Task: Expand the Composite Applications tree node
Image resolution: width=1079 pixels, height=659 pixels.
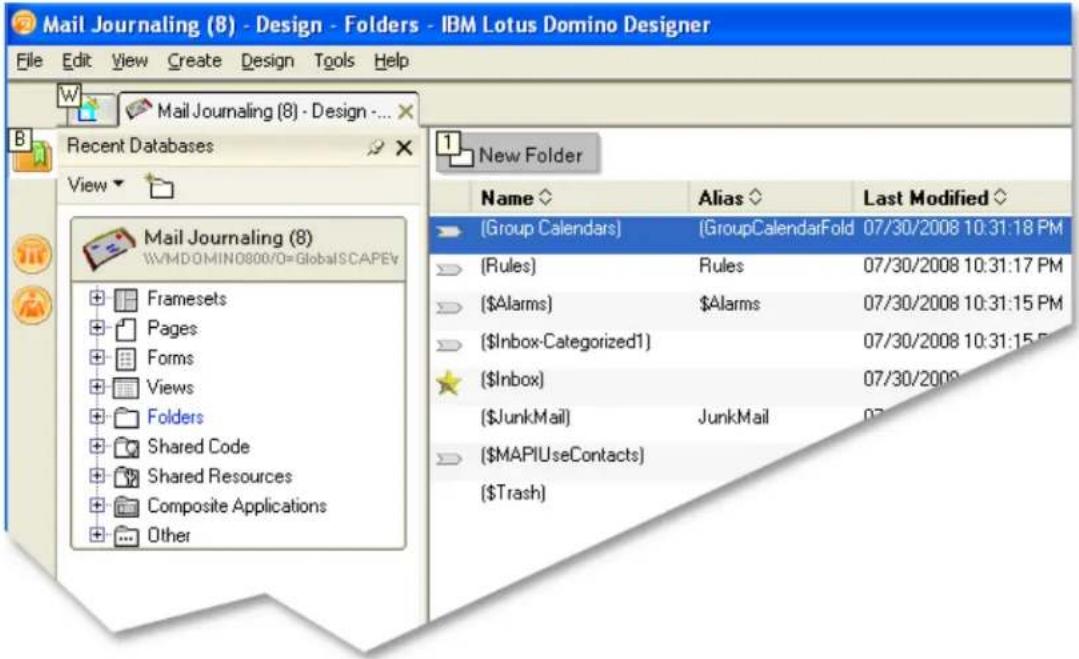Action: (97, 505)
